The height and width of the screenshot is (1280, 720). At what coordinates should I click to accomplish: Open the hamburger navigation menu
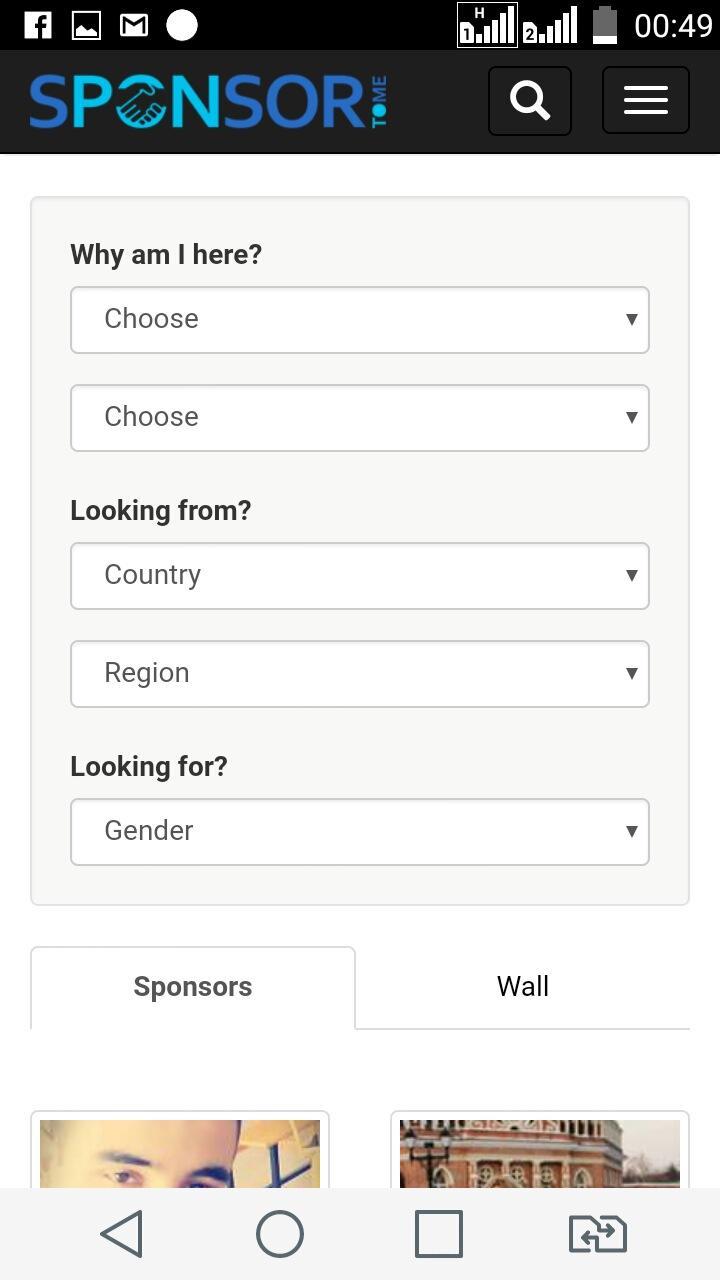[646, 100]
